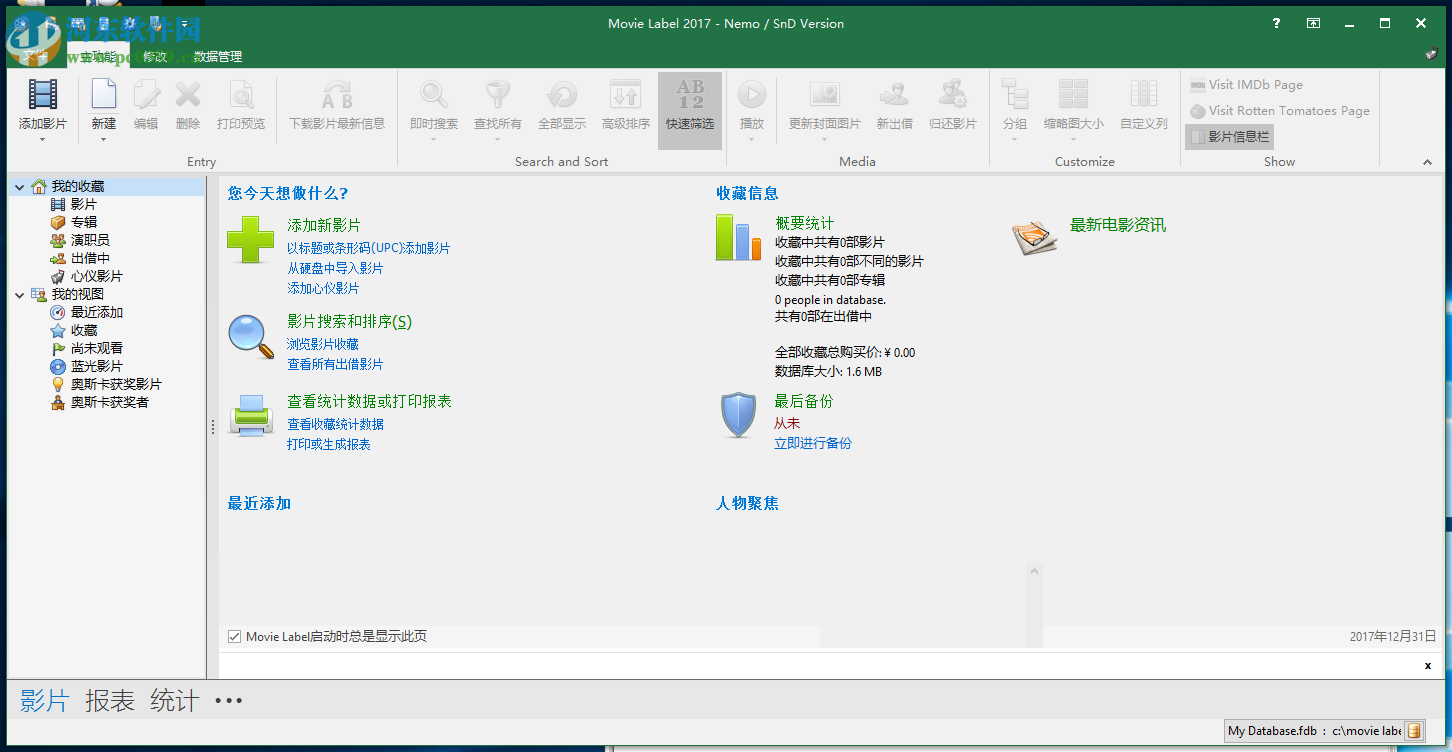The height and width of the screenshot is (752, 1452).
Task: Click the 查找所有 funnel icon
Action: point(498,94)
